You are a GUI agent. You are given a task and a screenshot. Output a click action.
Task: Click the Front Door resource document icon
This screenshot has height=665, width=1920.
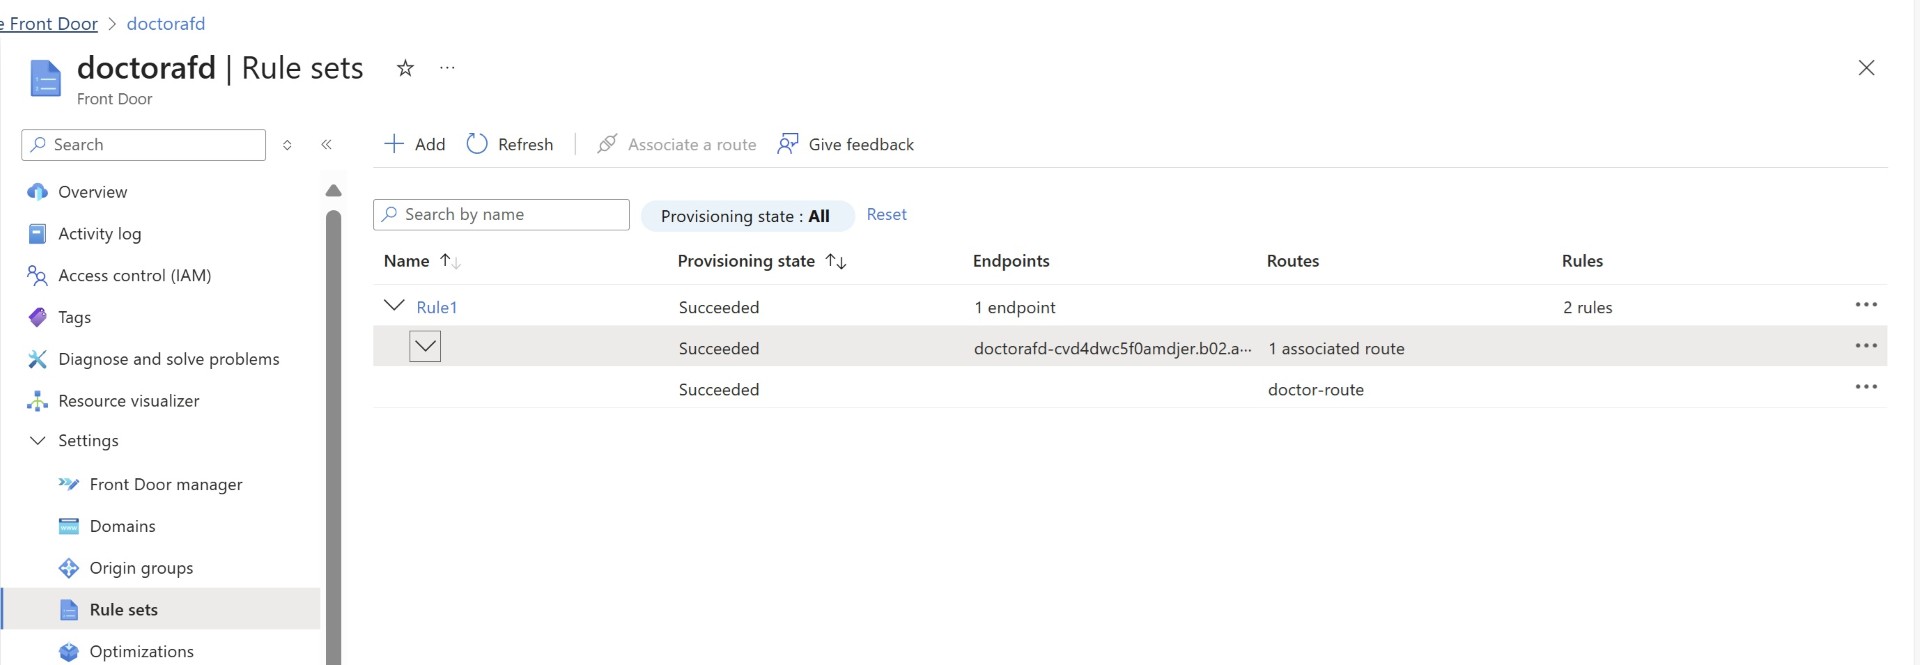45,79
